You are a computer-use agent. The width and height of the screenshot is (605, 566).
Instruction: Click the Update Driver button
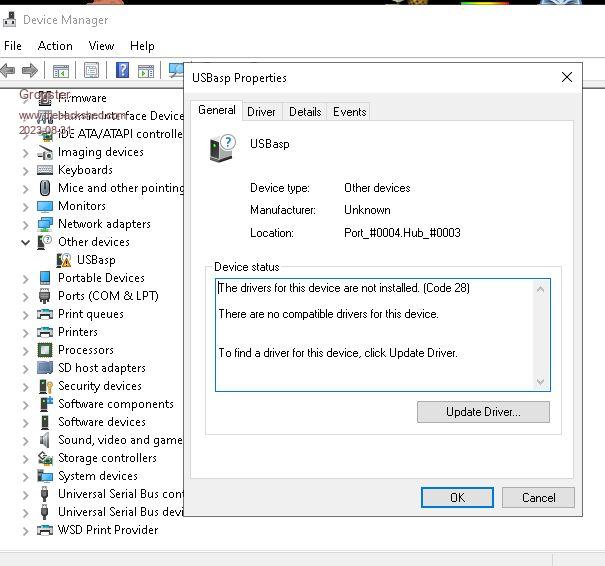483,412
